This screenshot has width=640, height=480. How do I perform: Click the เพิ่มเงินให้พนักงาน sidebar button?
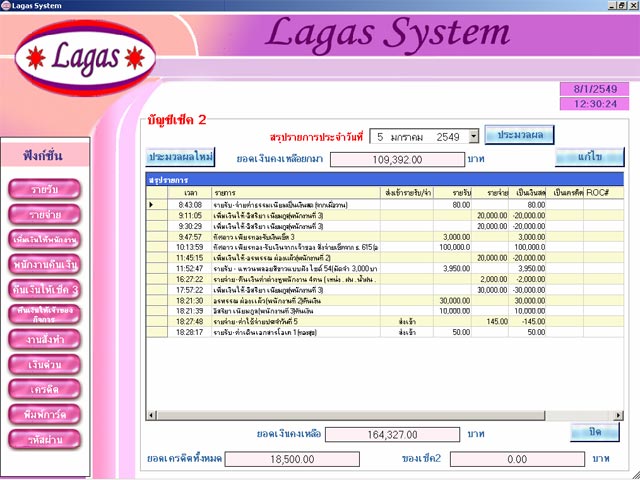click(x=44, y=240)
